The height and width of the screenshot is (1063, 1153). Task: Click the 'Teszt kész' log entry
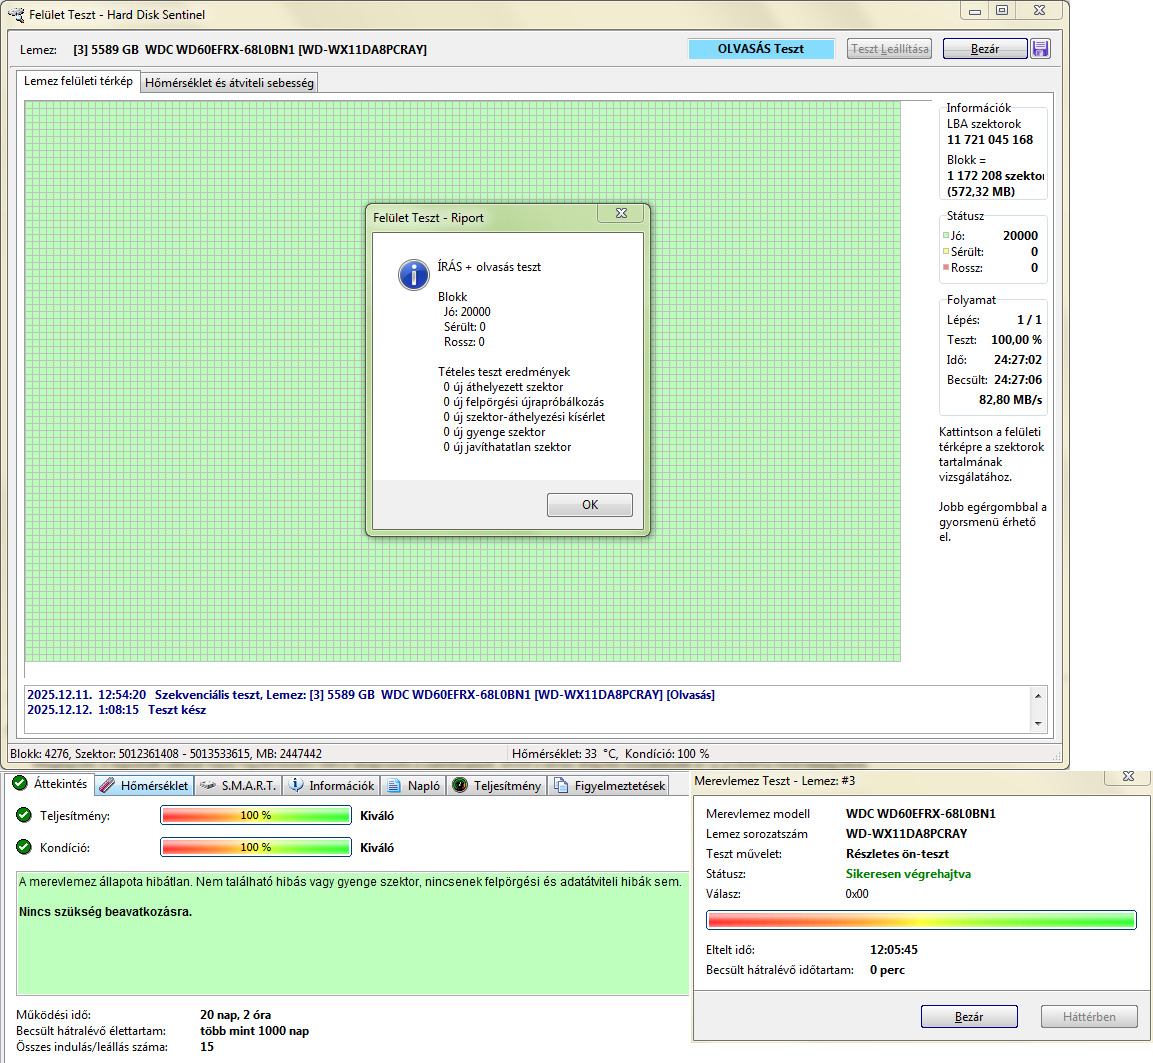[116, 710]
